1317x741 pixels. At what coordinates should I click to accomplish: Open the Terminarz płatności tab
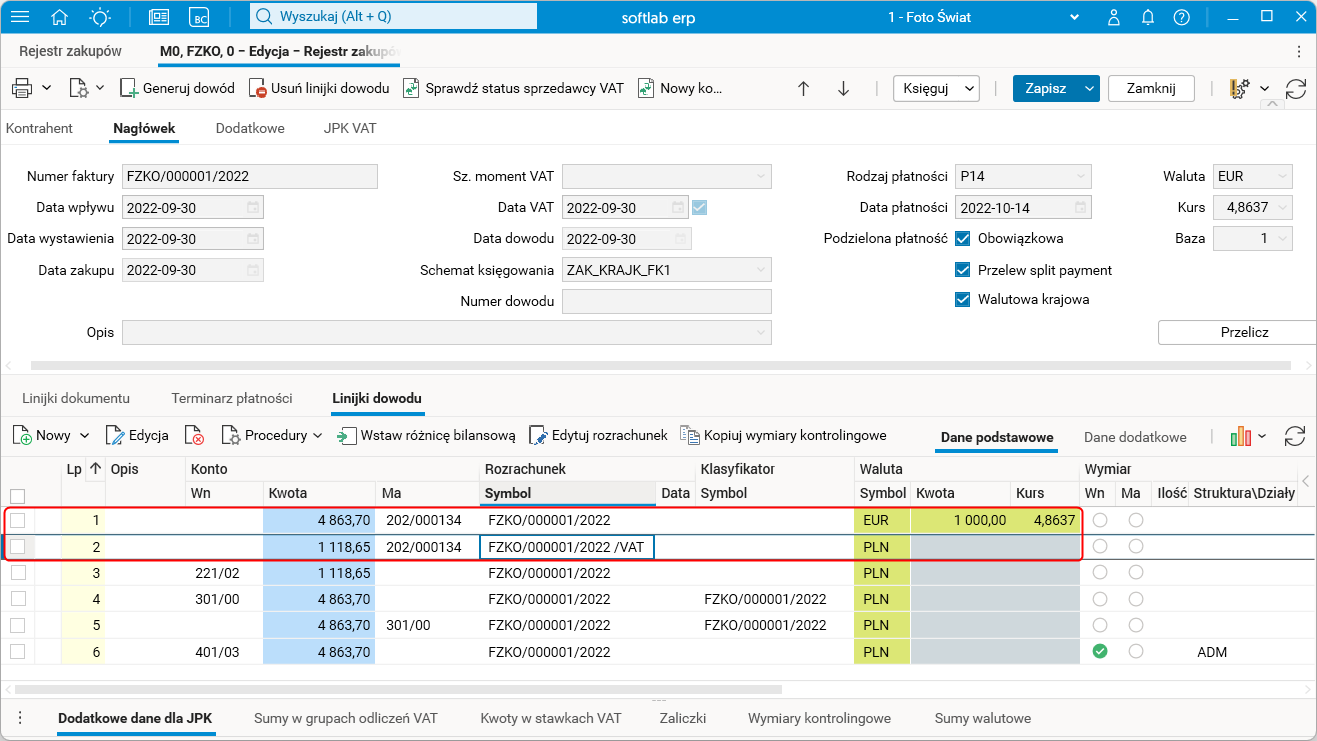232,398
